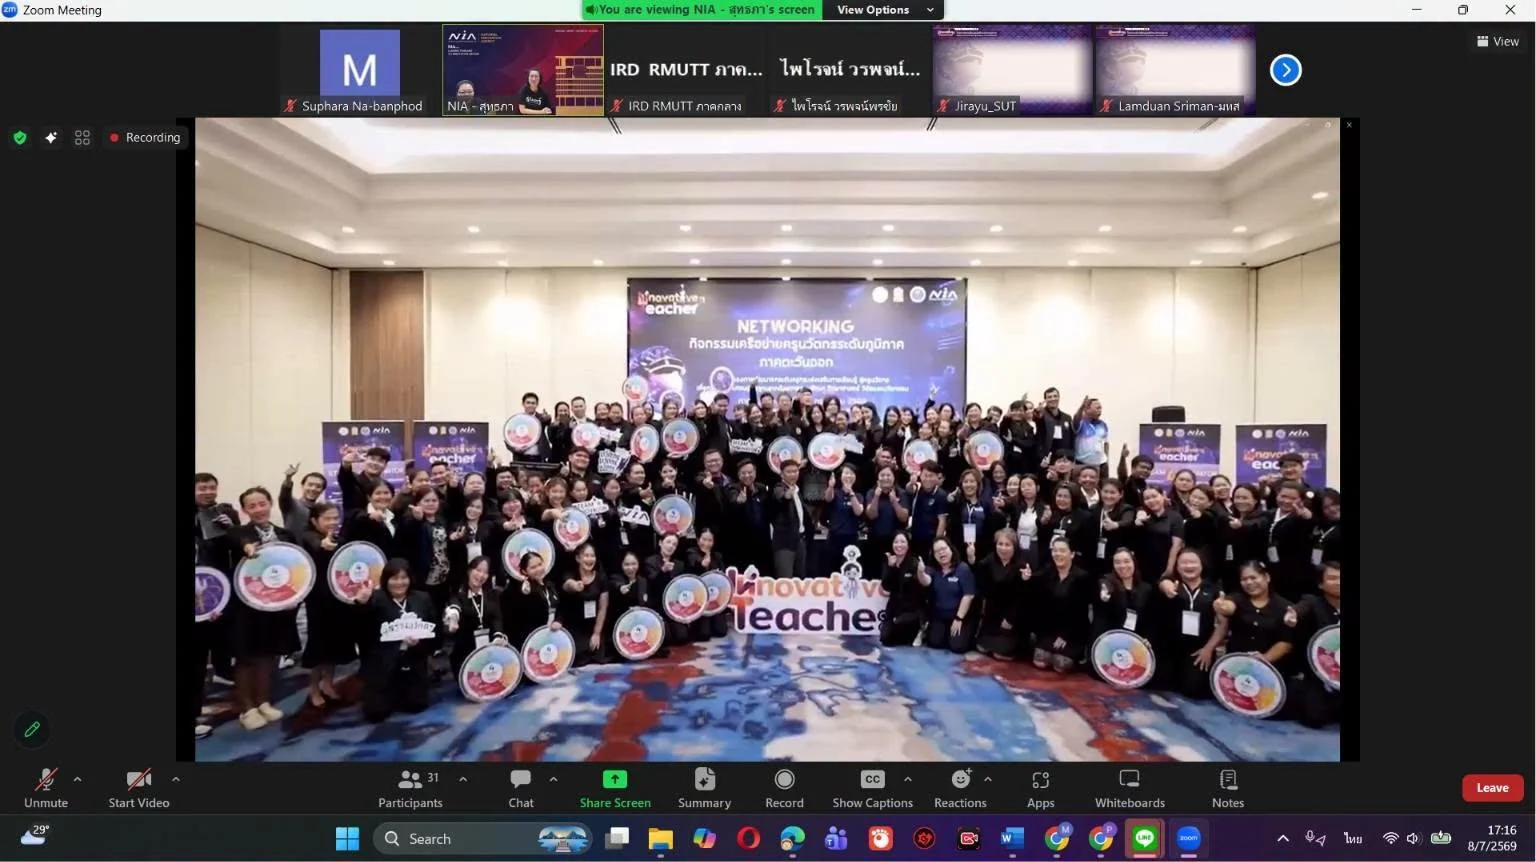The height and width of the screenshot is (862, 1536).
Task: Open Microsoft Teams from the taskbar
Action: point(836,838)
